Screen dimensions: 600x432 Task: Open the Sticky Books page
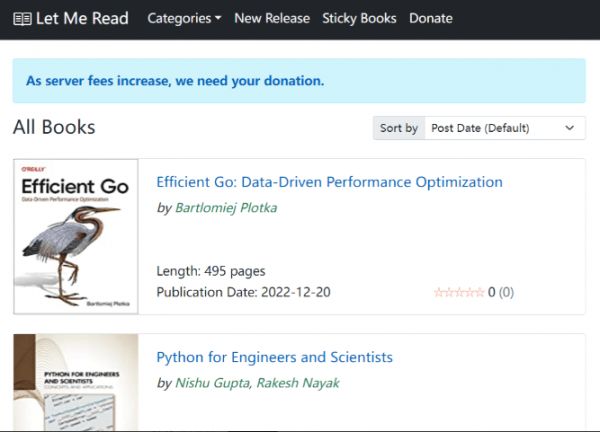[x=359, y=18]
